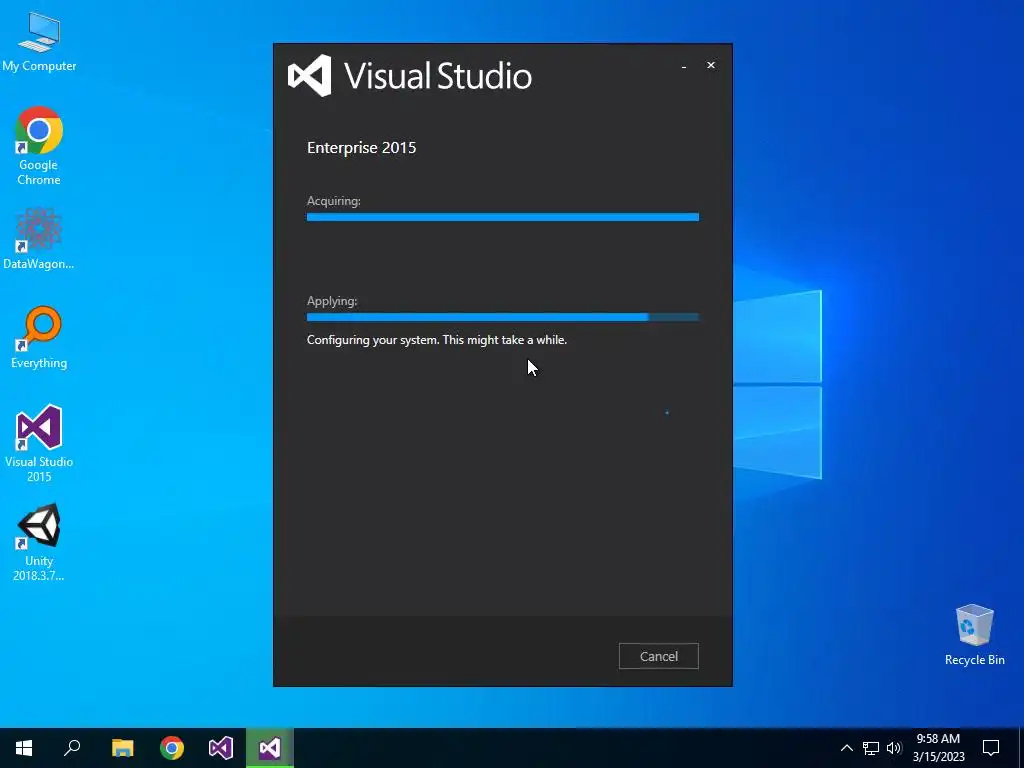
Task: Click the 'Applying:' label
Action: (x=332, y=301)
